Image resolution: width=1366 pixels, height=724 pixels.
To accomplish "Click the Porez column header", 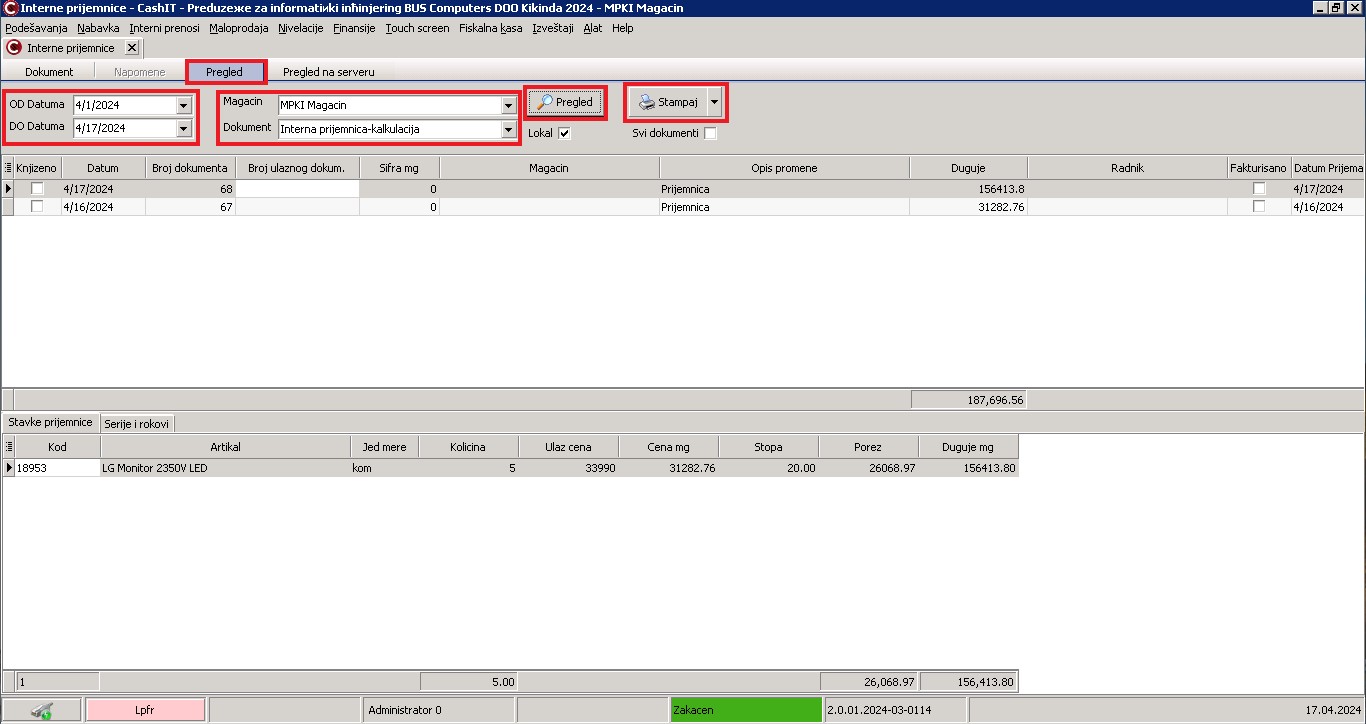I will pos(868,447).
